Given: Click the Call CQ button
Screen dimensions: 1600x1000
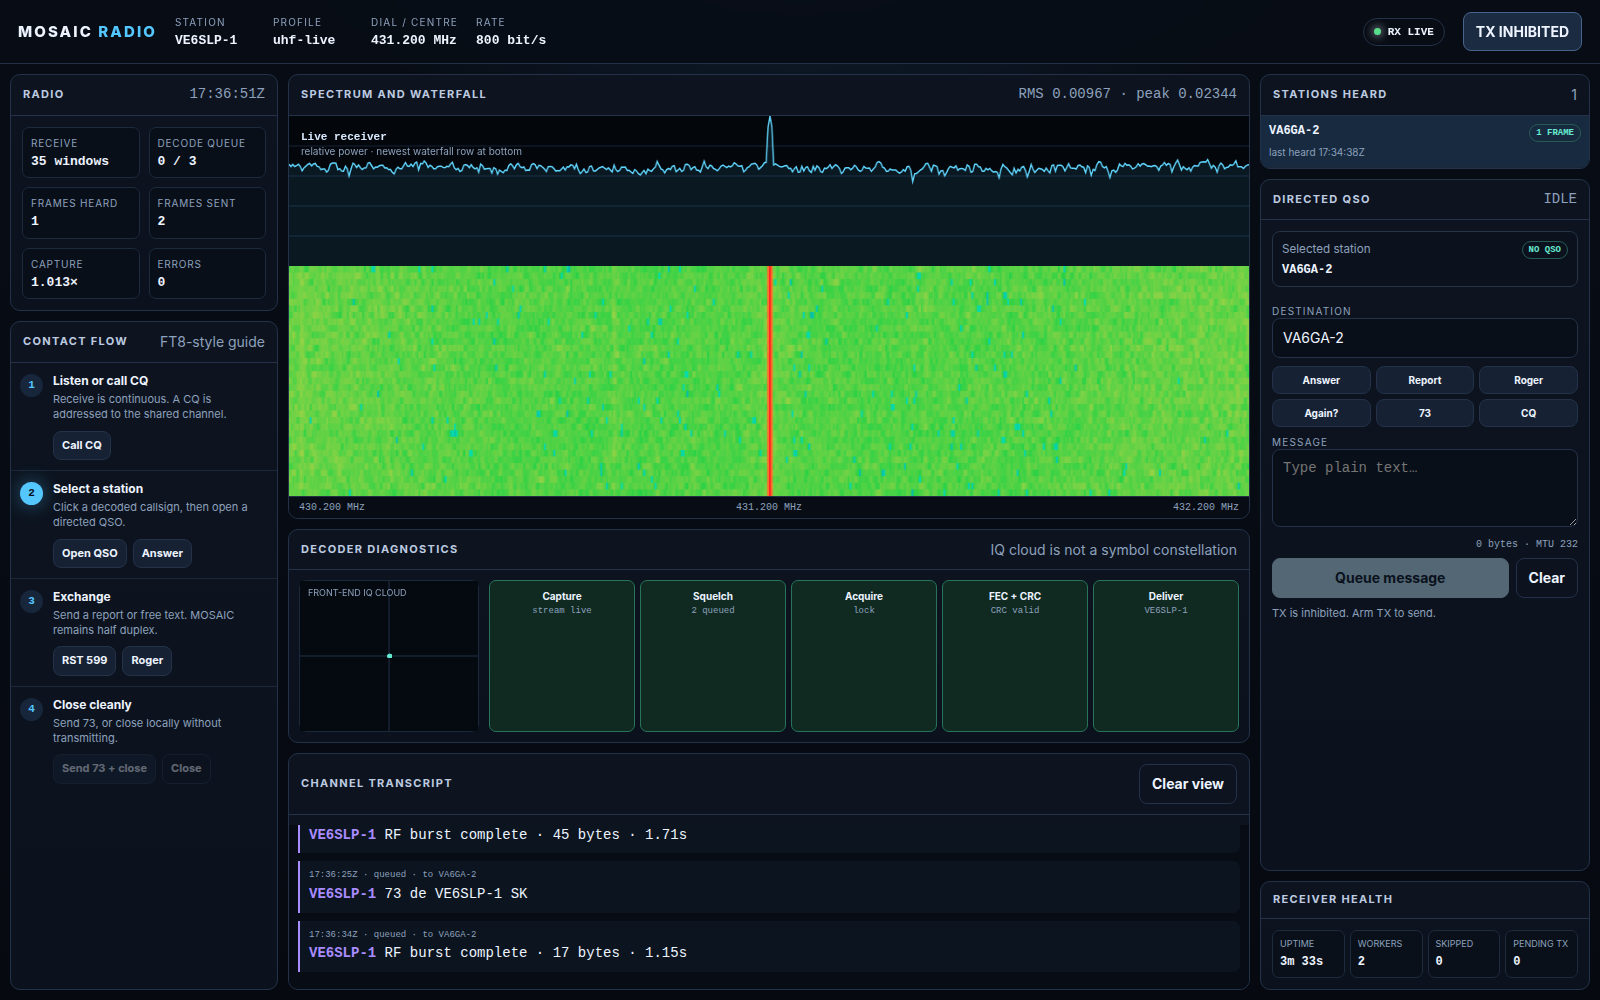Looking at the screenshot, I should pos(82,445).
